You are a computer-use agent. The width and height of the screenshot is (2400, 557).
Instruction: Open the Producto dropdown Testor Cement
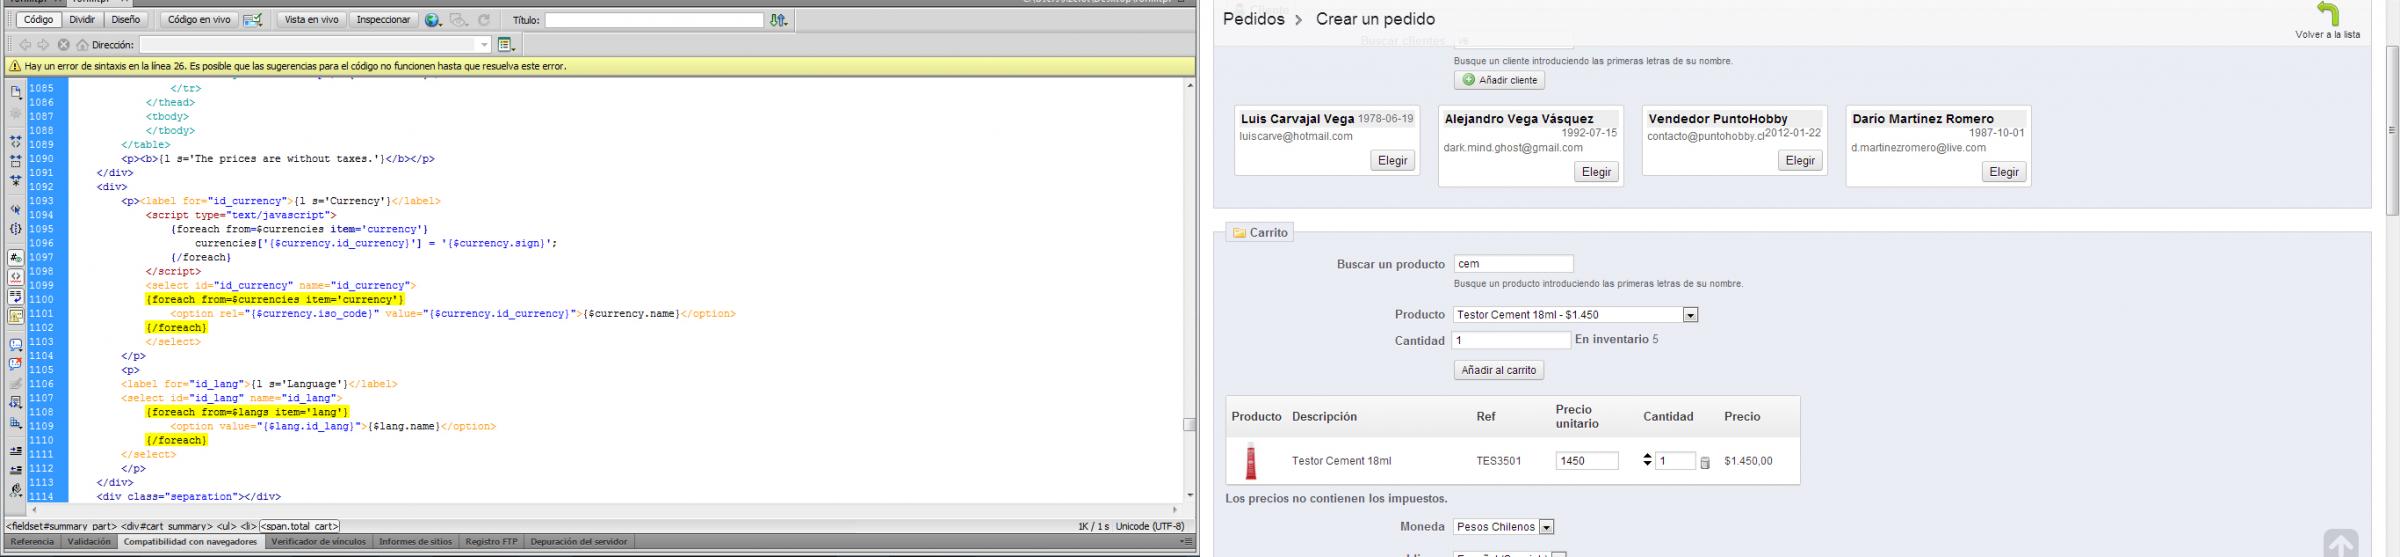(1576, 315)
